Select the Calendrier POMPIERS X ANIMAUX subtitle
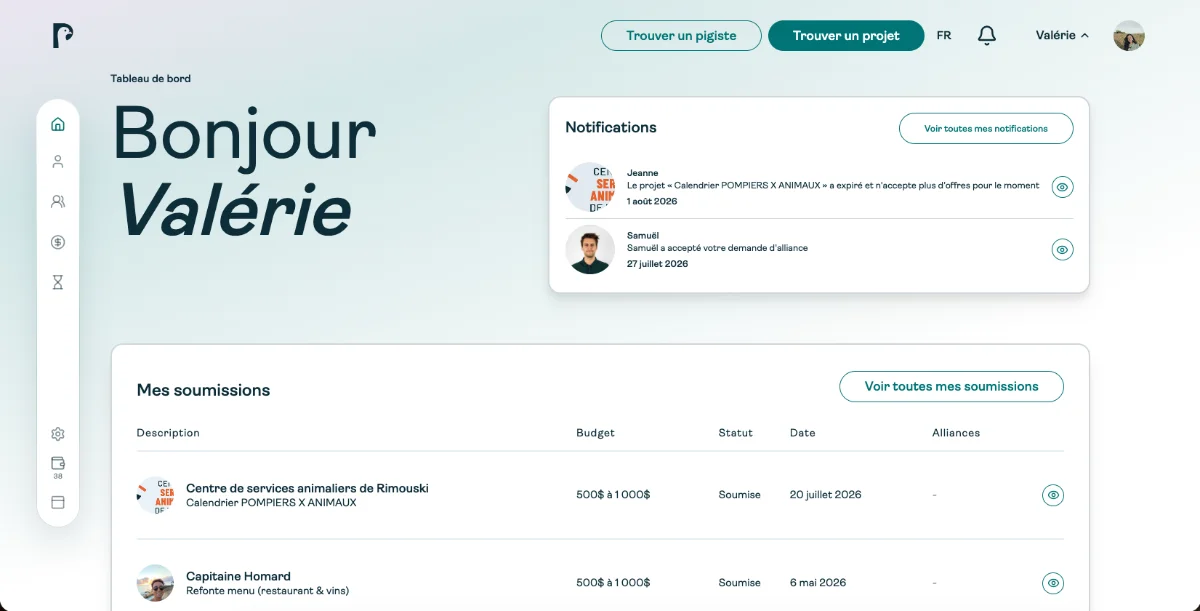 point(271,503)
